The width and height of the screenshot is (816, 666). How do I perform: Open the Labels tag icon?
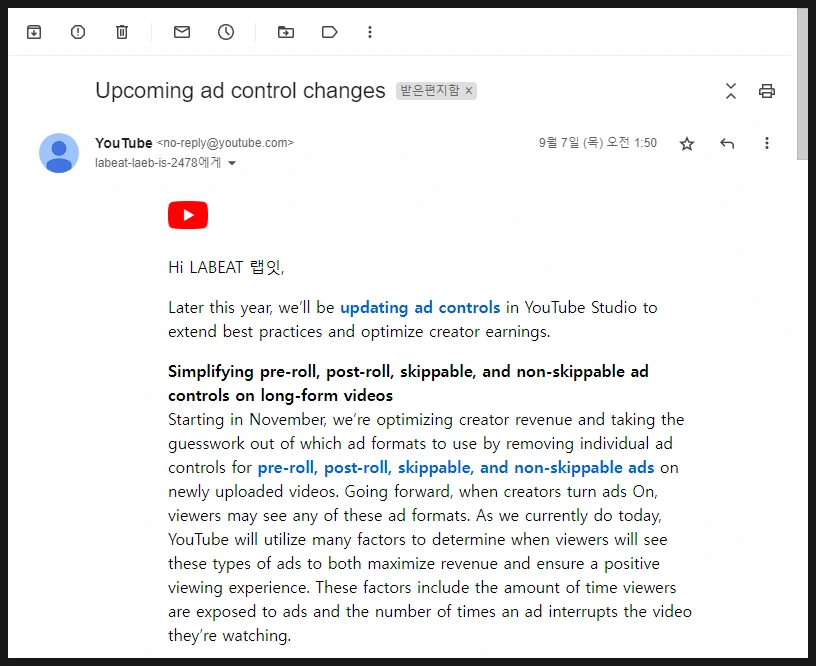pos(329,32)
